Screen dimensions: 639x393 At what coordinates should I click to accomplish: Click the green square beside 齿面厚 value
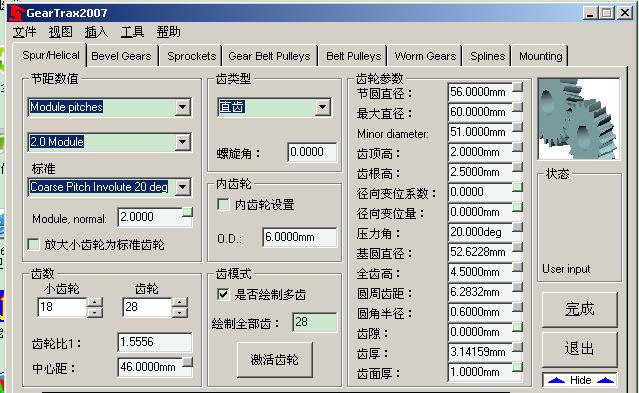[518, 367]
